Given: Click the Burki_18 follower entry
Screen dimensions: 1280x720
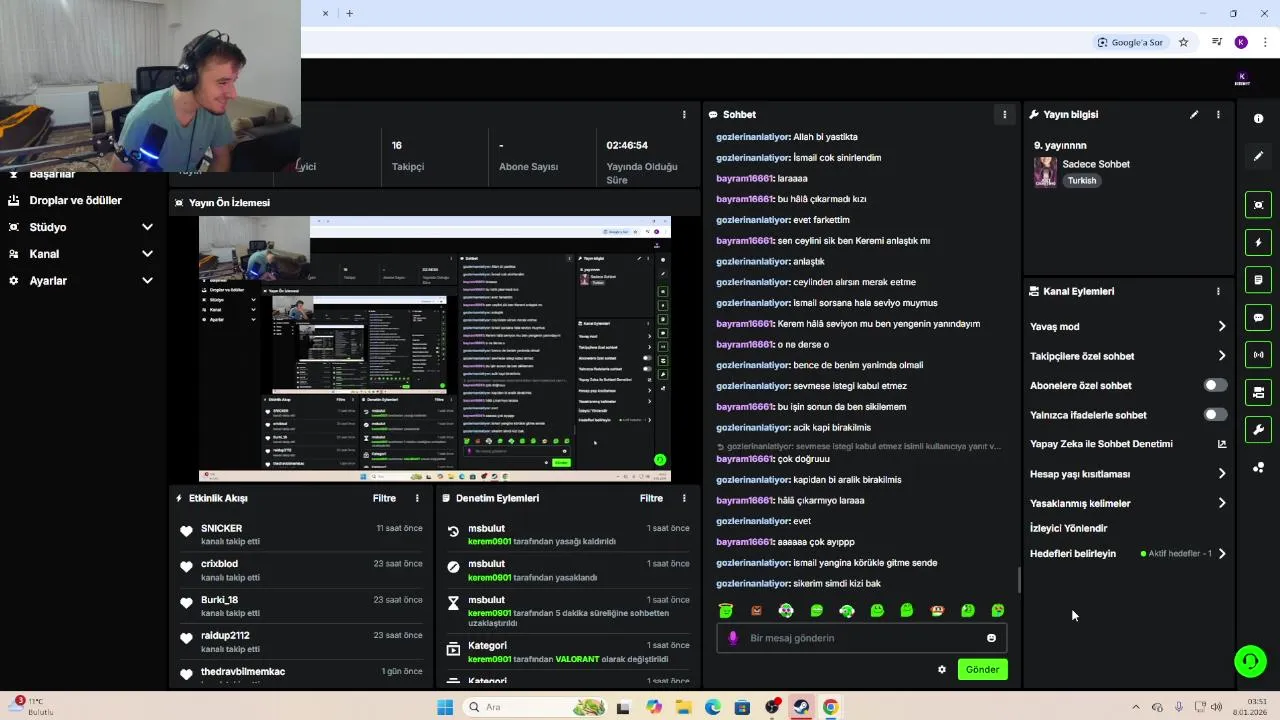Looking at the screenshot, I should [x=301, y=606].
